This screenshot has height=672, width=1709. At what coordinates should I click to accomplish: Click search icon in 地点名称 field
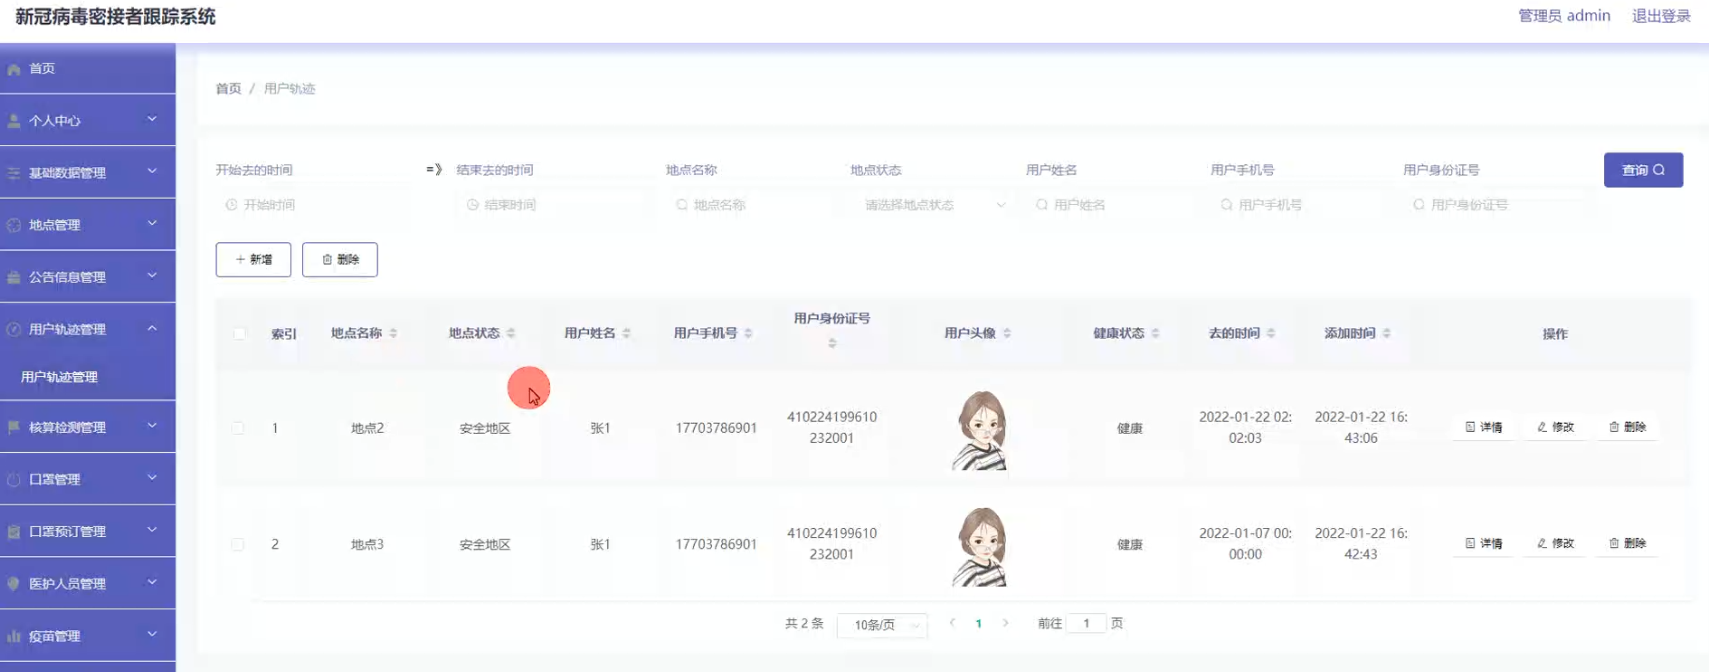click(x=682, y=204)
